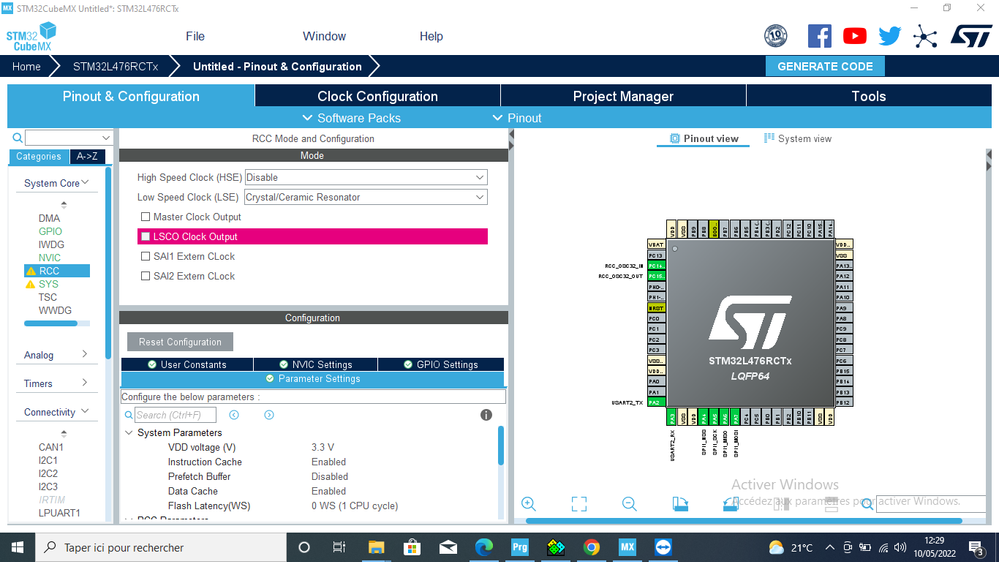
Task: Open the Pinout dropdown menu
Action: coord(517,118)
